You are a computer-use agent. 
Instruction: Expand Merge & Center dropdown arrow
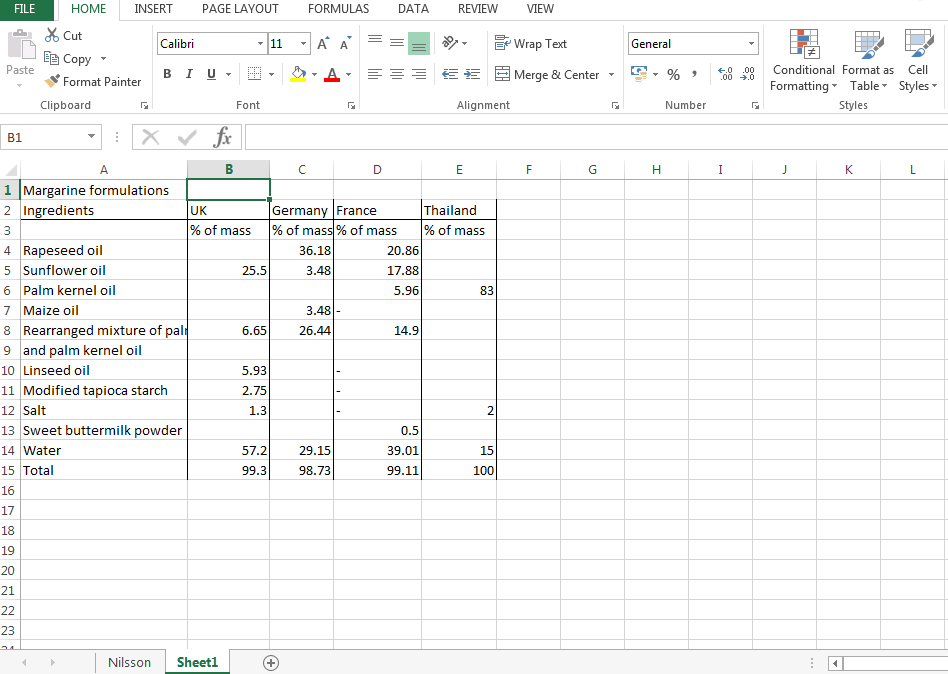coord(611,74)
